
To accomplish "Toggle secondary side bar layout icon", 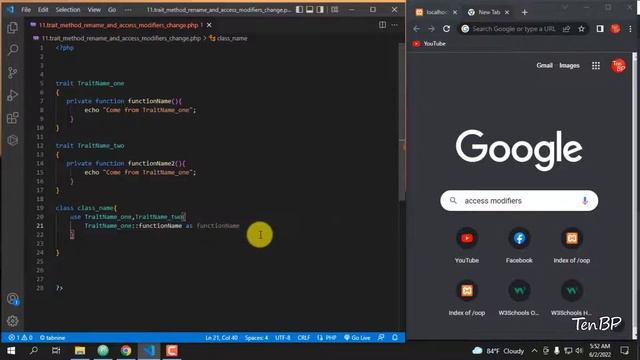I will tap(320, 9).
